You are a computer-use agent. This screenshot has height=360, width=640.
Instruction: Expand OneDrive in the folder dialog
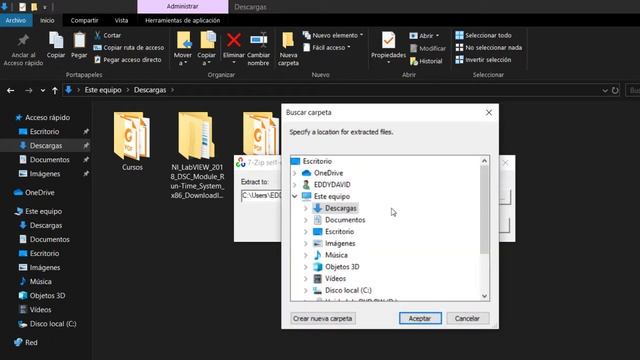coord(295,173)
